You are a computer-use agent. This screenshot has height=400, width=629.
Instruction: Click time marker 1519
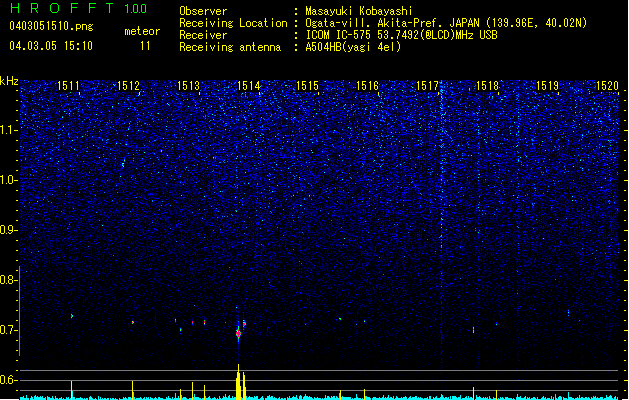pyautogui.click(x=547, y=86)
